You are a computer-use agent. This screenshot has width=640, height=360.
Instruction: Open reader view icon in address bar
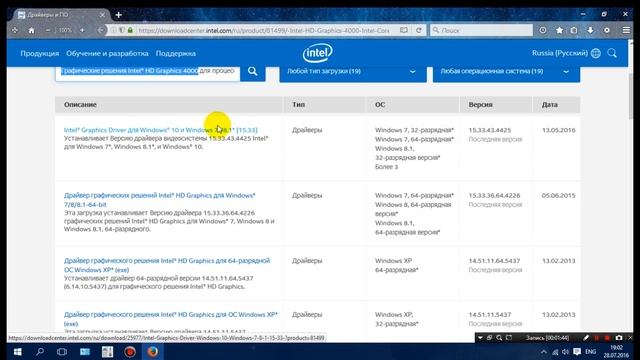coord(404,30)
